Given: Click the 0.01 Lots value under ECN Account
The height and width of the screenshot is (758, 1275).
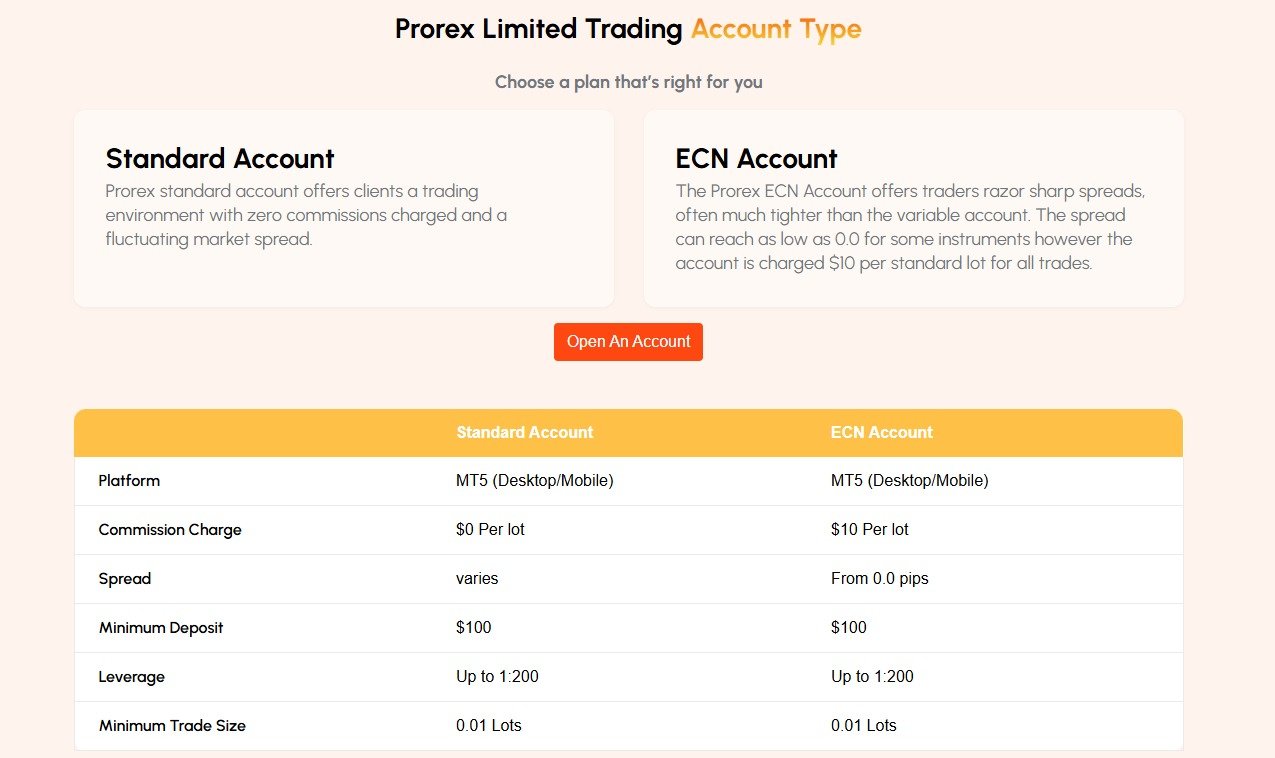Looking at the screenshot, I should pyautogui.click(x=864, y=725).
